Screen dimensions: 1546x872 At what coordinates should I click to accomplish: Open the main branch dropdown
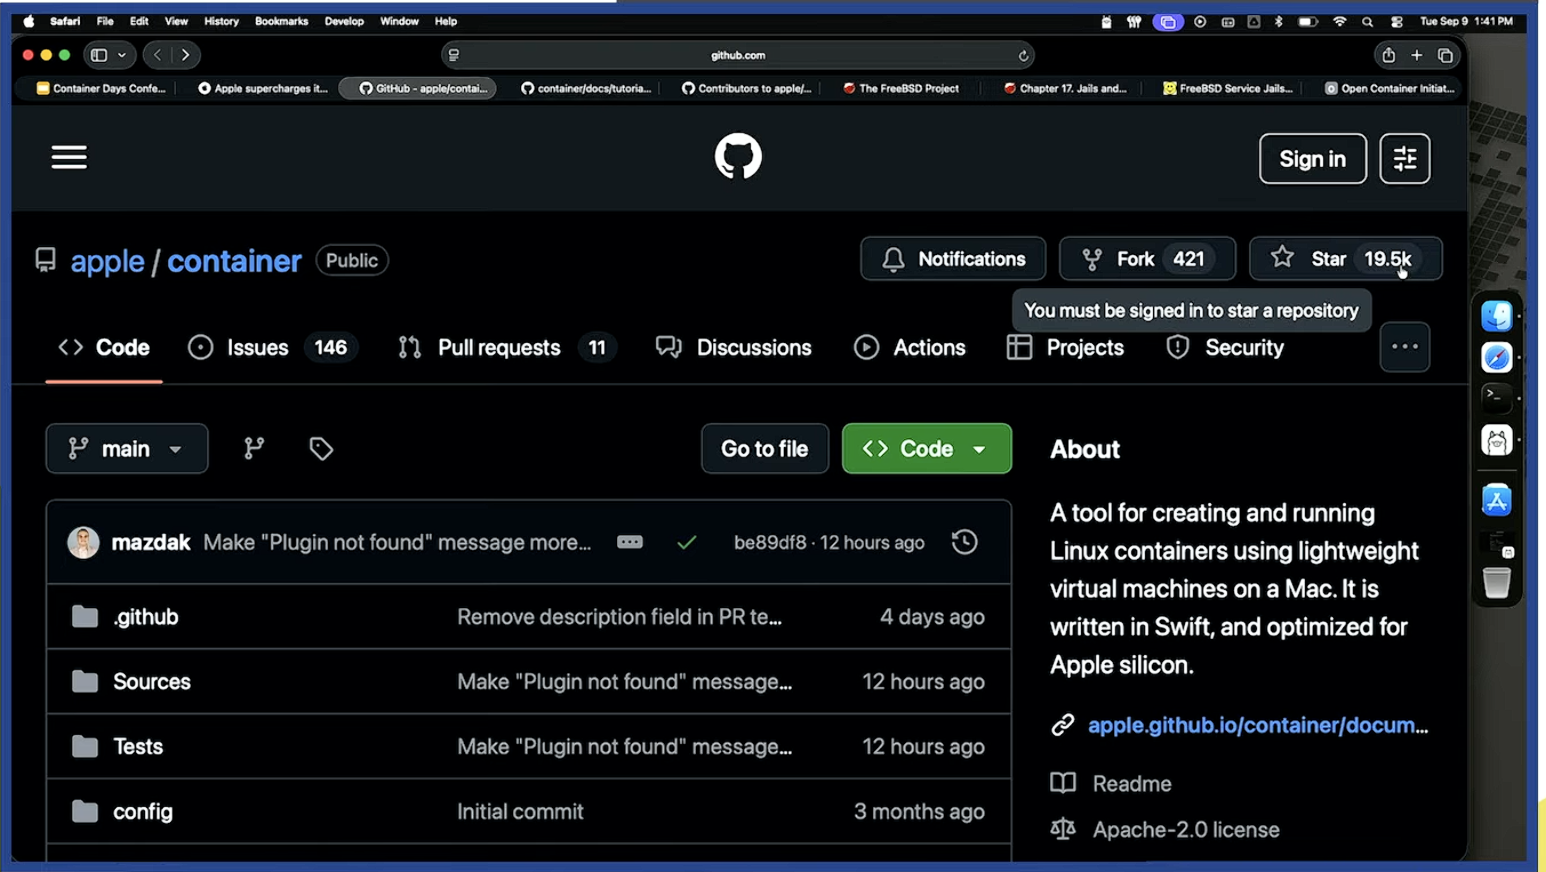(x=127, y=448)
